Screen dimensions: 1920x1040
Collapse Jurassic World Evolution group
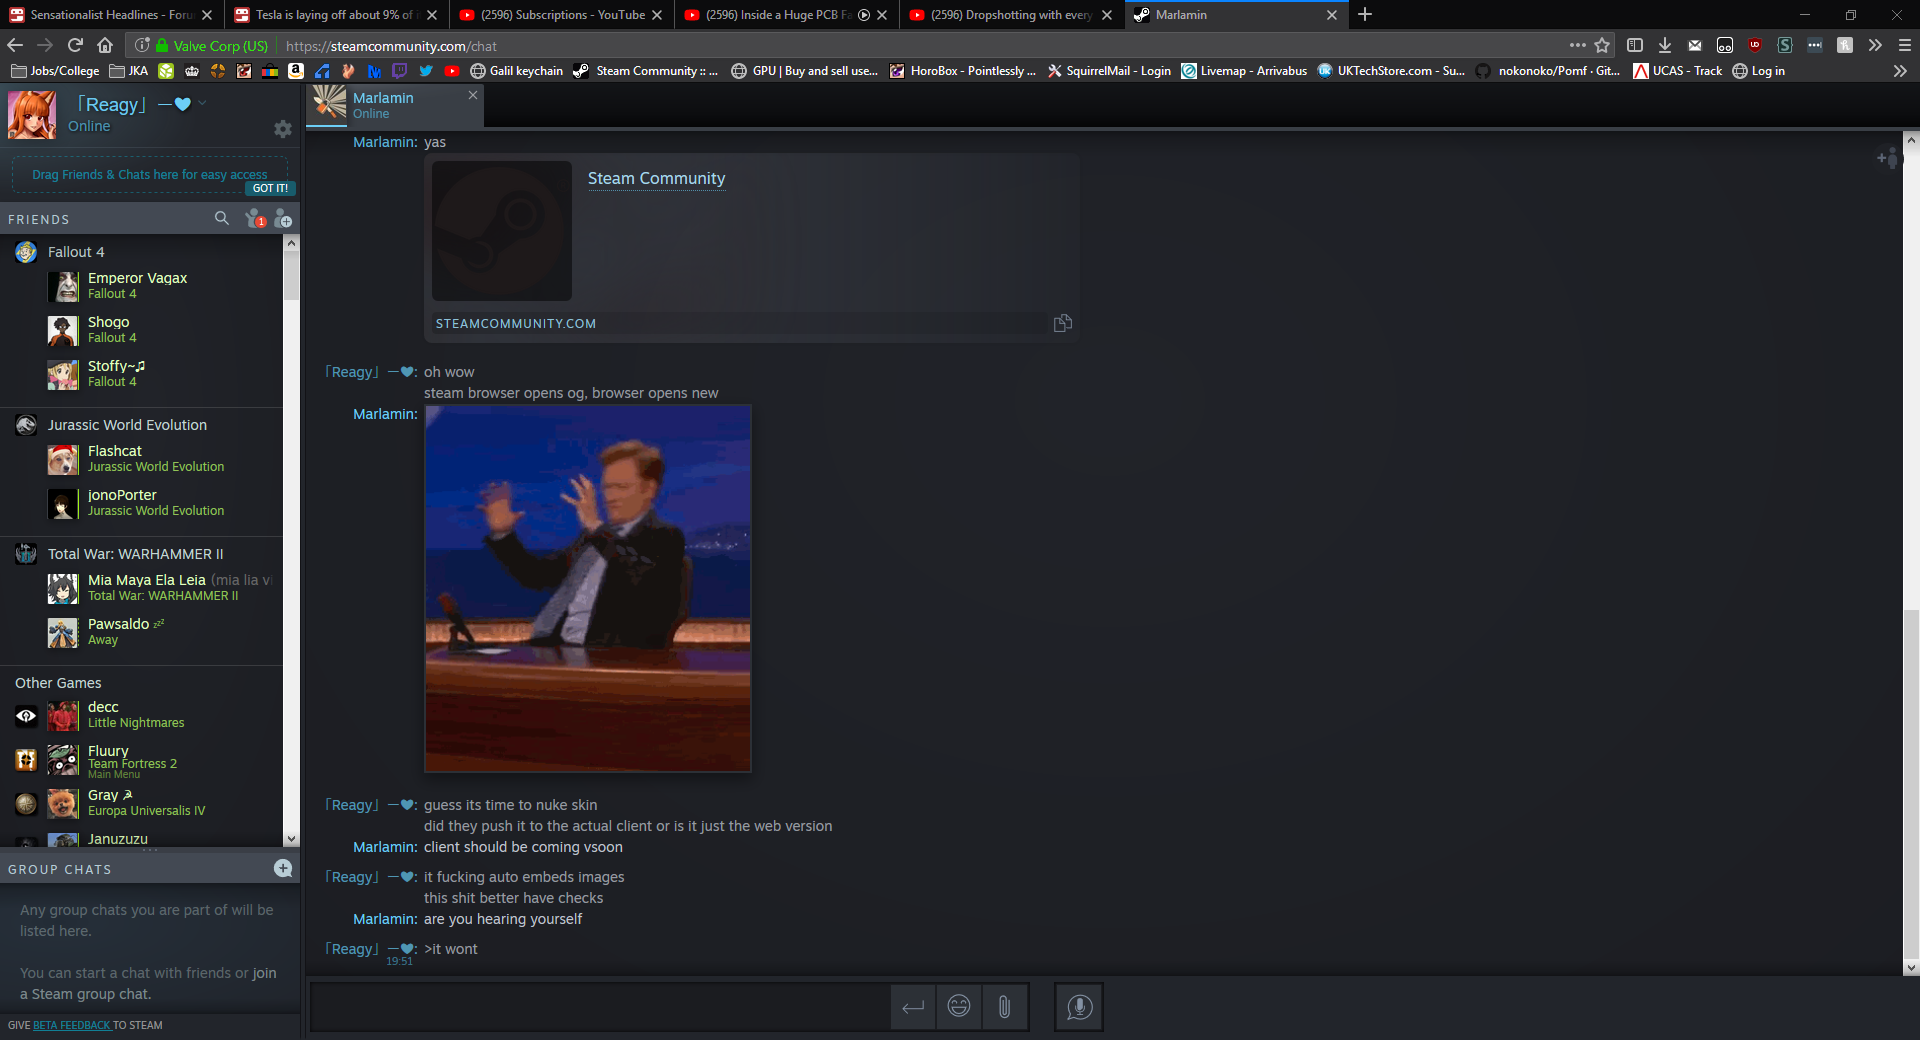tap(127, 425)
